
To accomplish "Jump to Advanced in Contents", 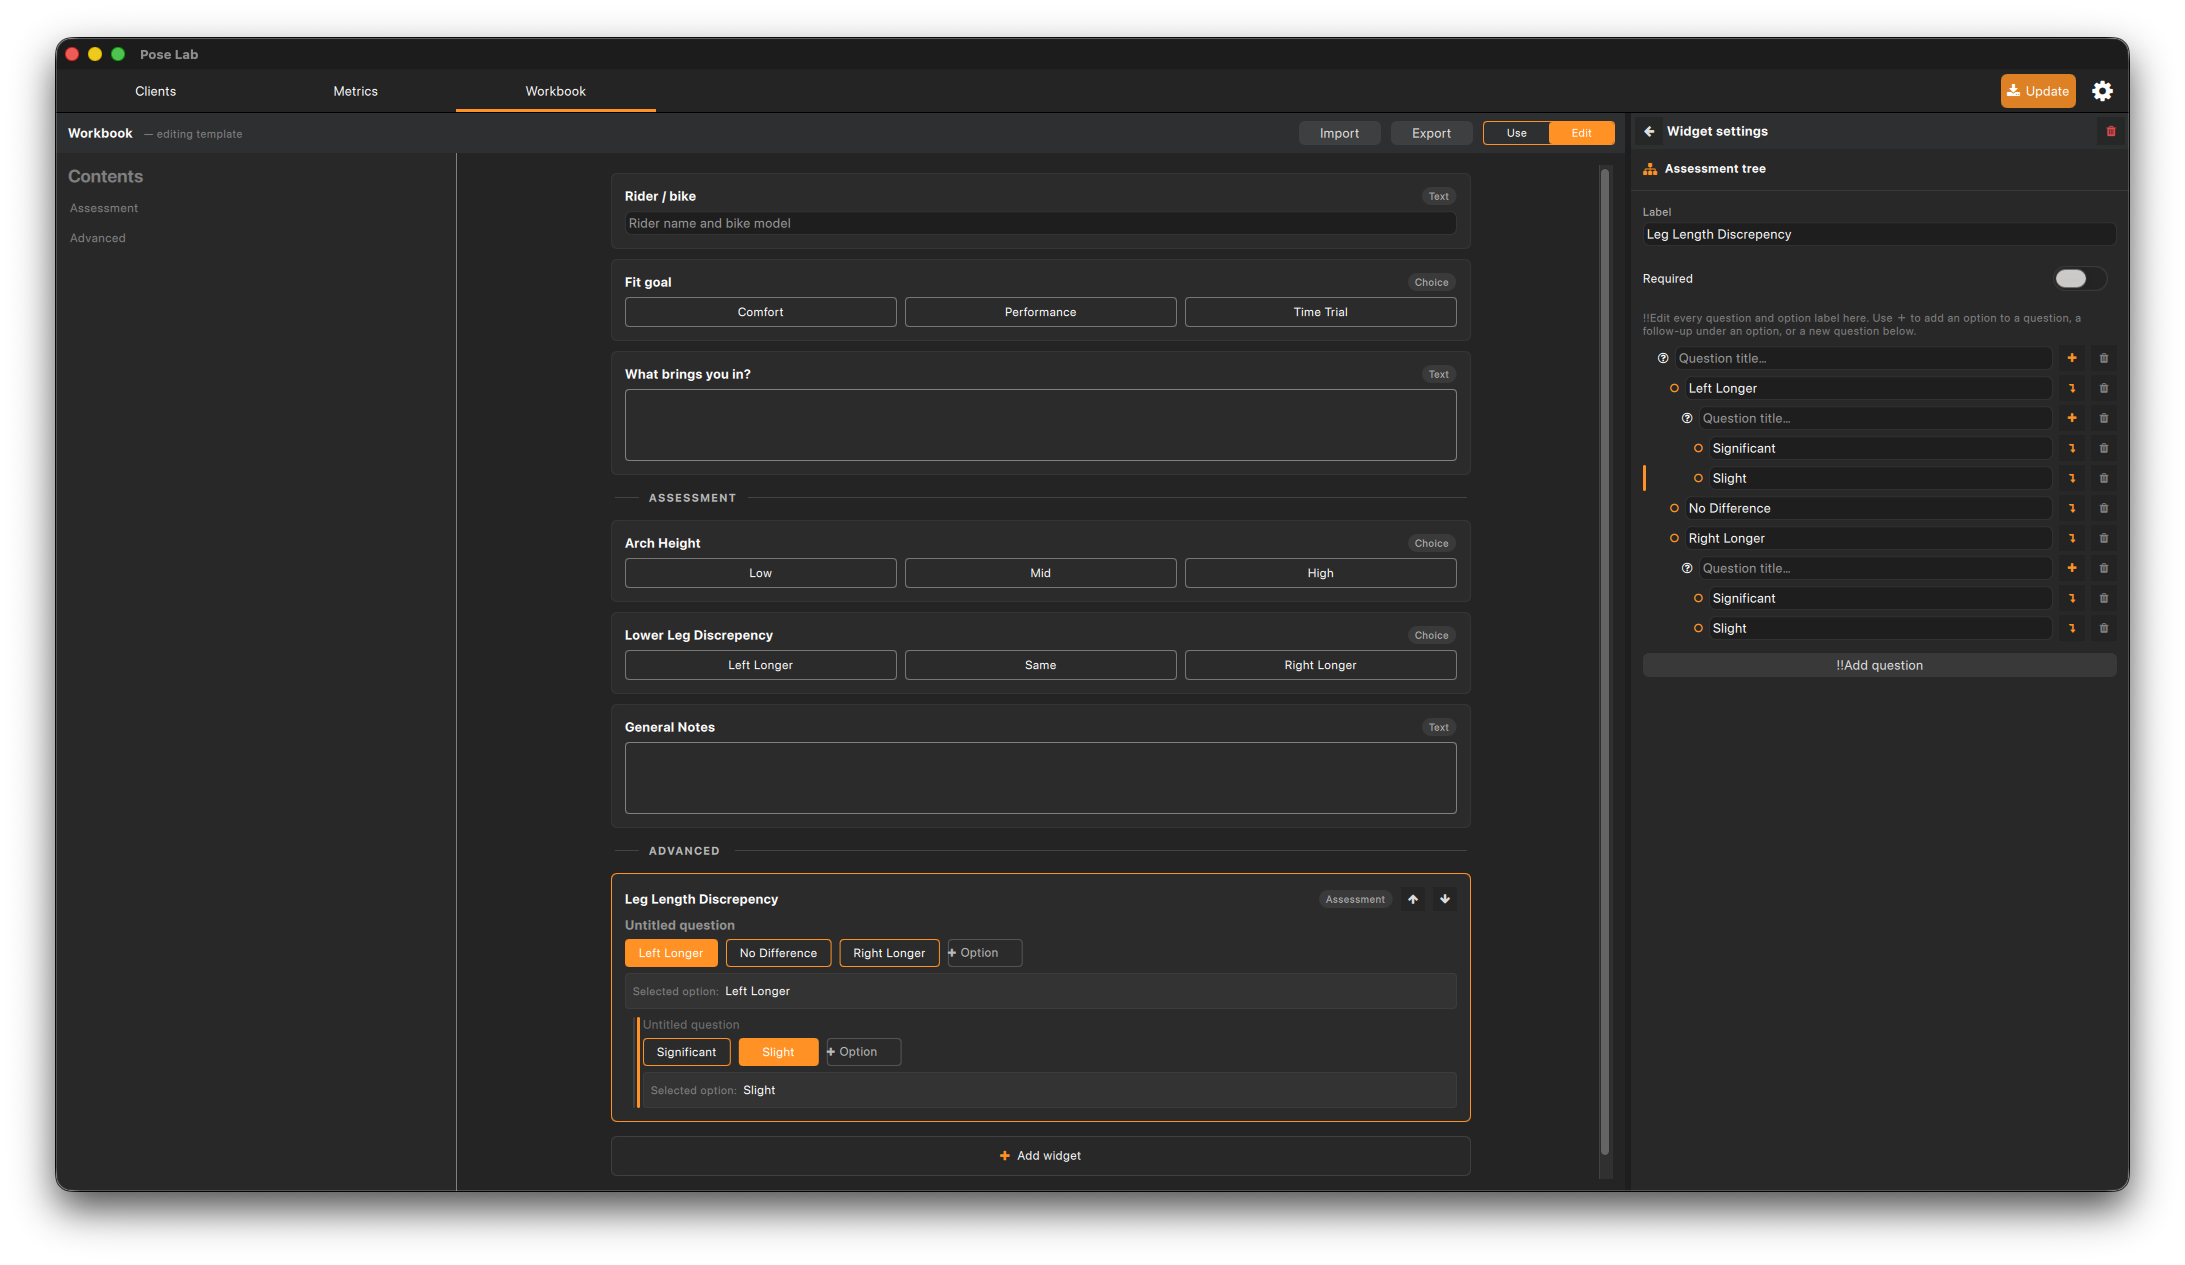I will click(98, 238).
